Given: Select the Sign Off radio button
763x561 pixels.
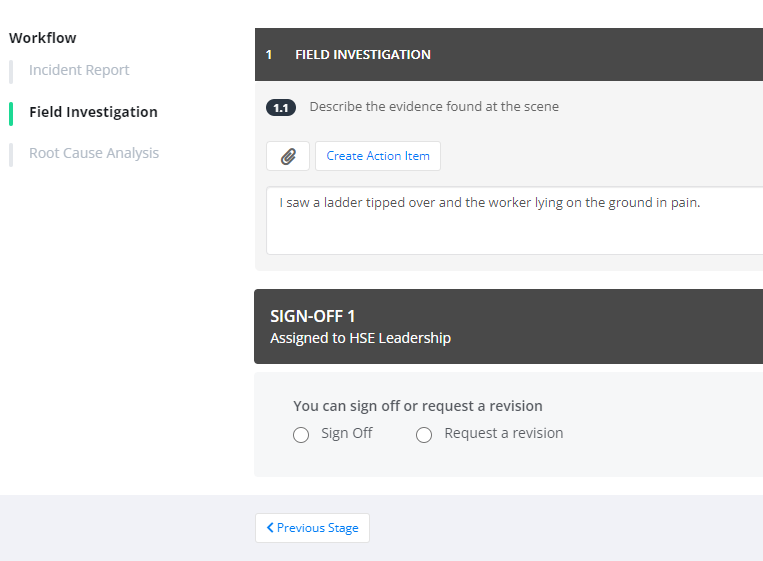Looking at the screenshot, I should click(x=301, y=434).
